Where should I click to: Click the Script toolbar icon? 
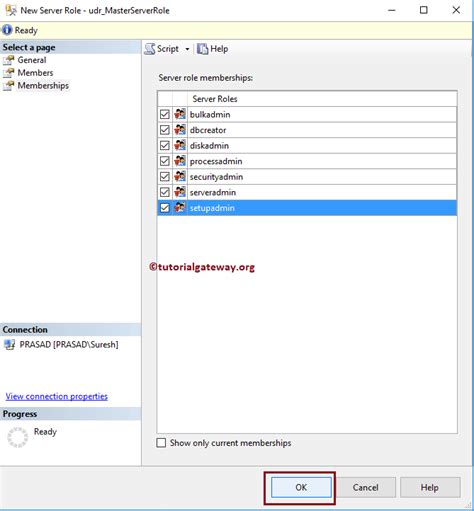[150, 49]
